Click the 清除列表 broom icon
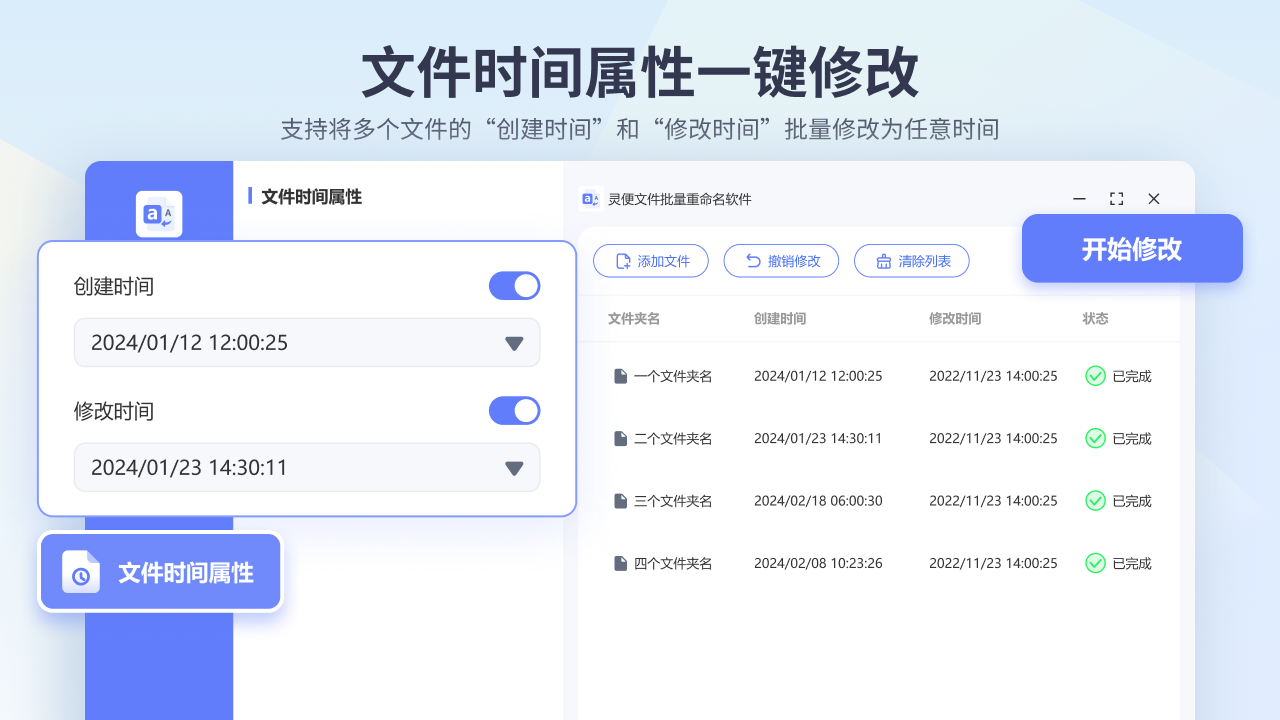Screen dimensions: 1280x720 coord(884,260)
